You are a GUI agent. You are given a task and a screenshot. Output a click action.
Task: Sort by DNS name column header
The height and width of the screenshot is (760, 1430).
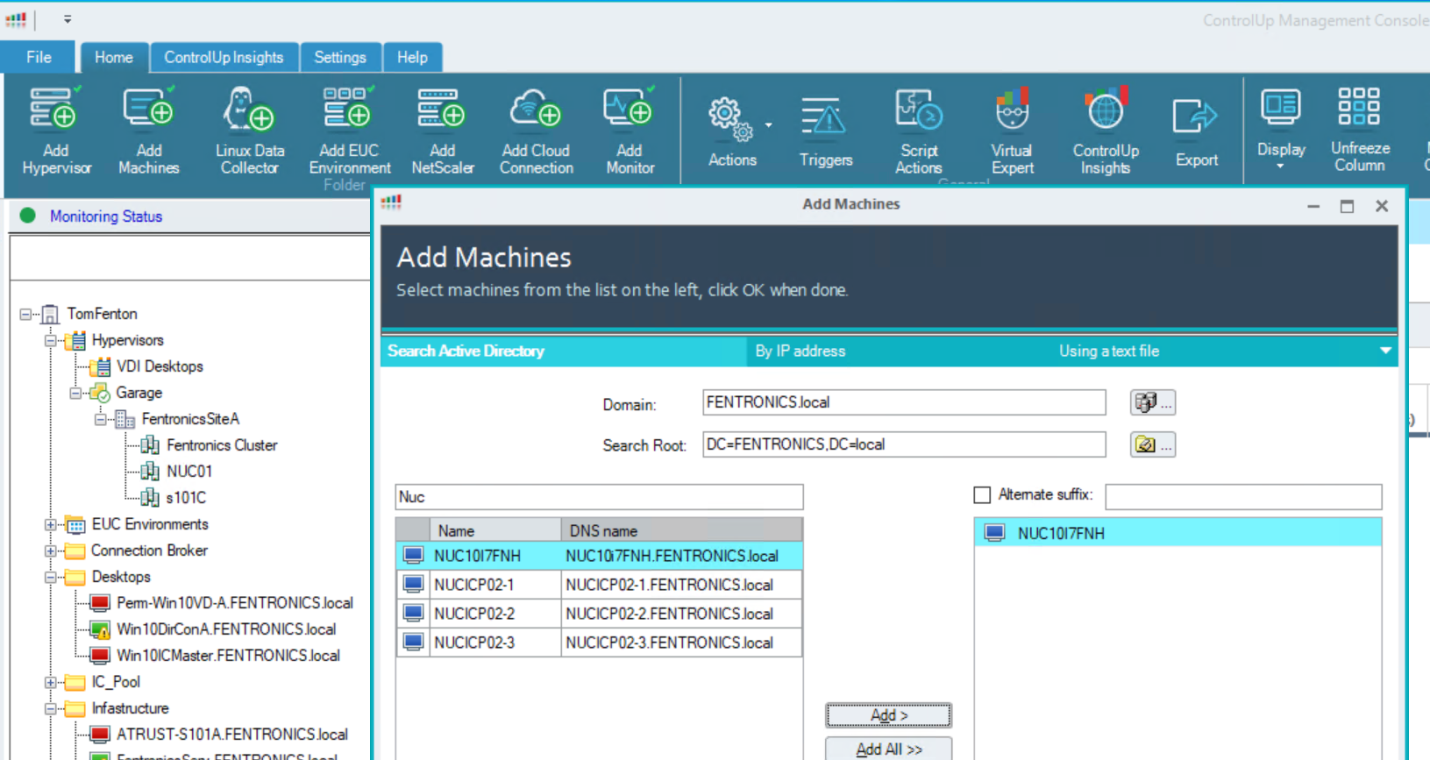click(x=682, y=530)
